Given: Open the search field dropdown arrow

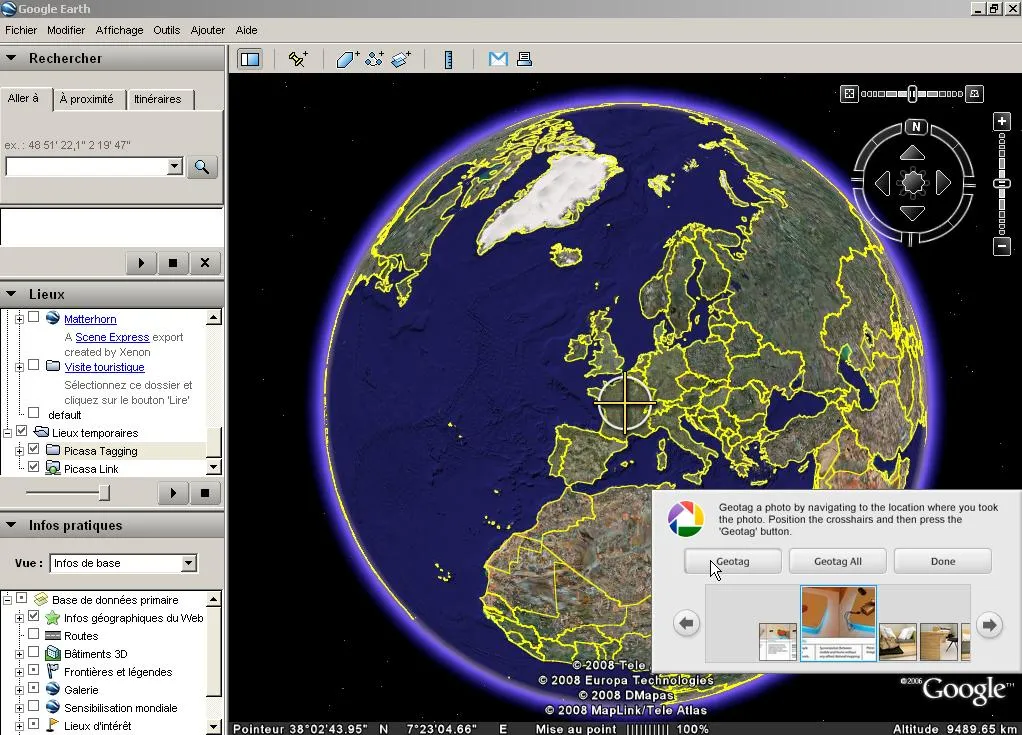Looking at the screenshot, I should coord(174,167).
